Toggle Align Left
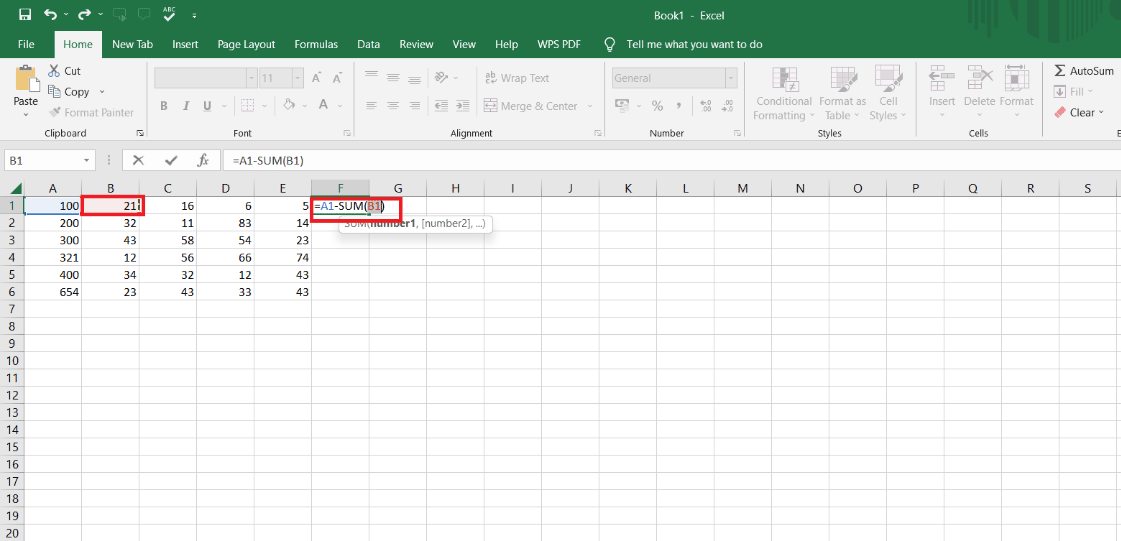Screen dimensions: 1121x541 tap(371, 106)
